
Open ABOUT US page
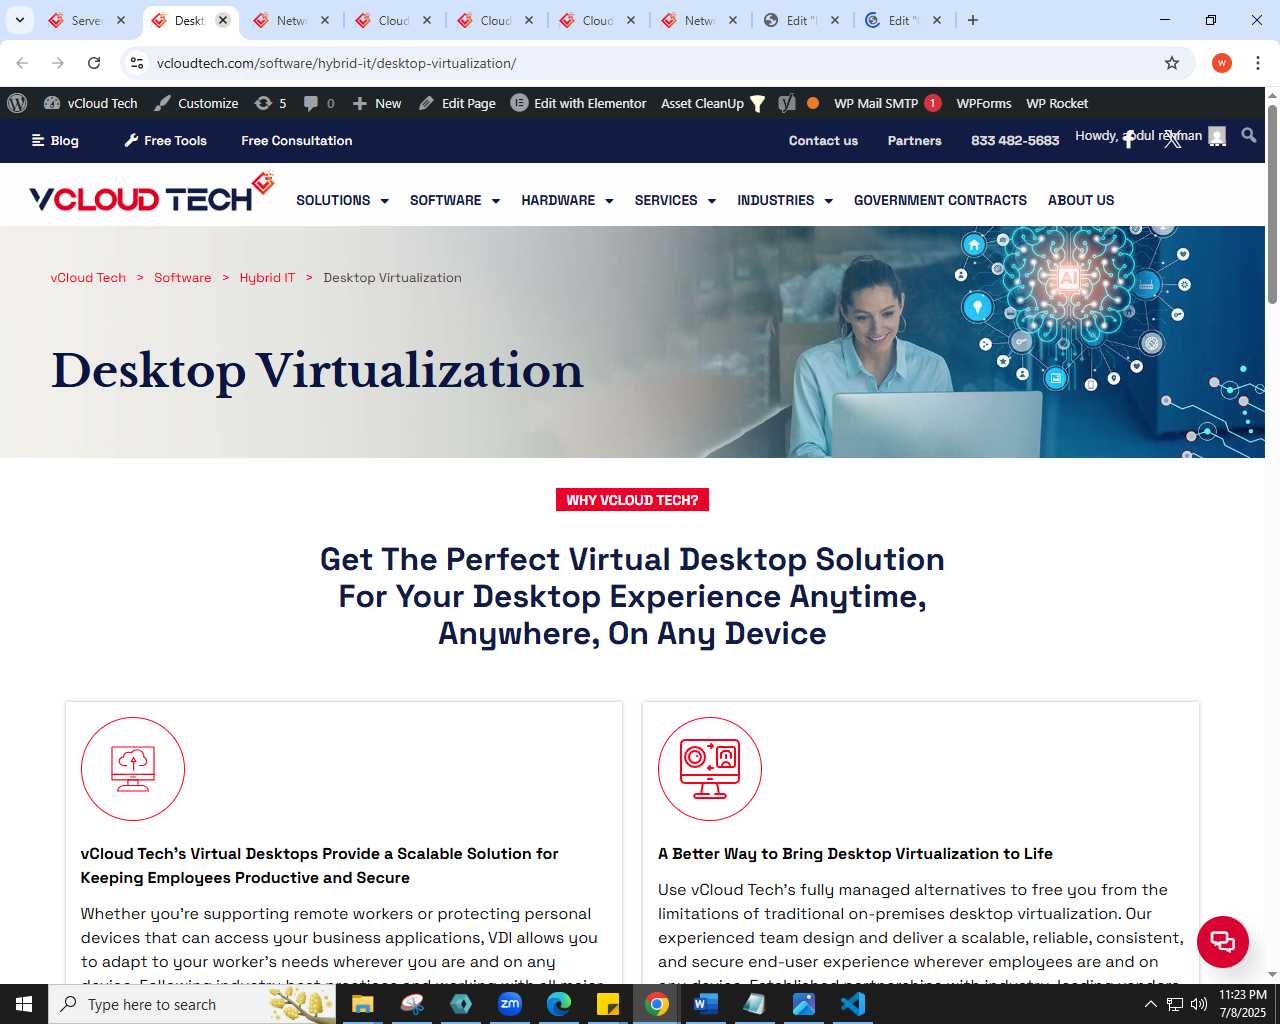pos(1081,200)
